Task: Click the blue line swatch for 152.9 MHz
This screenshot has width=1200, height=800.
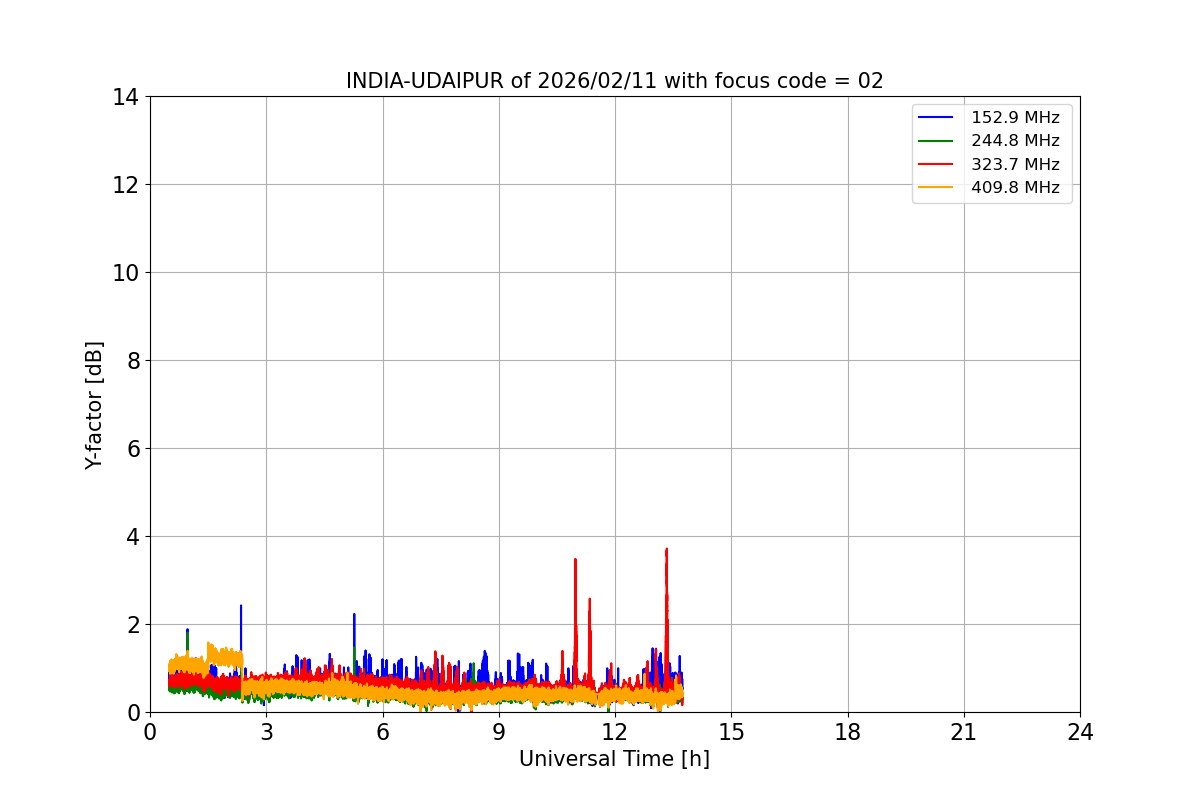Action: [937, 118]
